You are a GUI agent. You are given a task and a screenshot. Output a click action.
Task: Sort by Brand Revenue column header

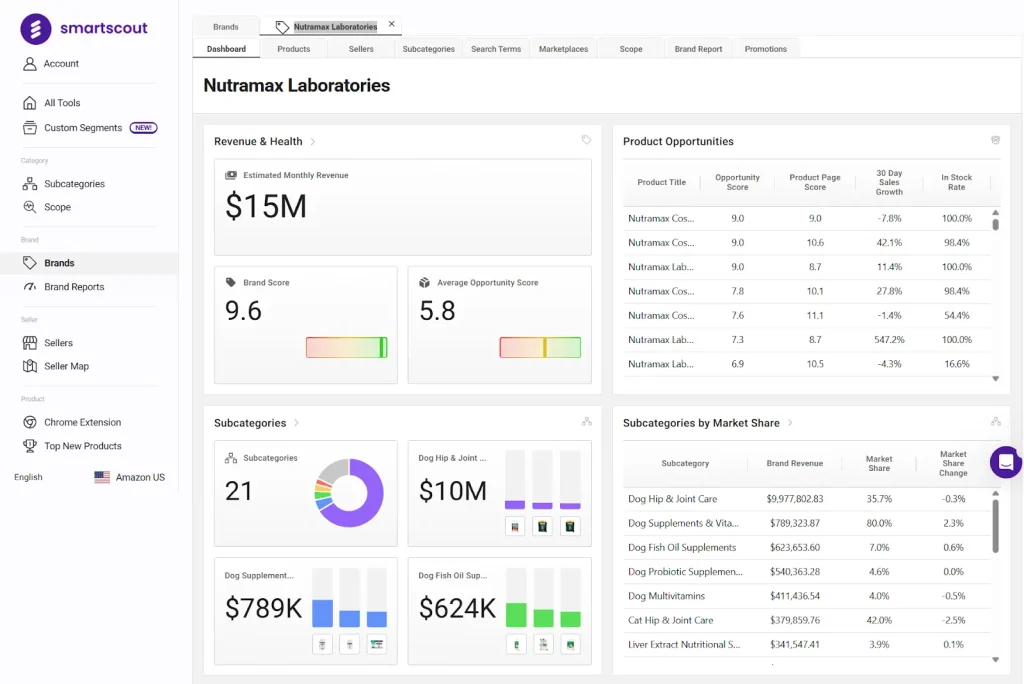(795, 463)
